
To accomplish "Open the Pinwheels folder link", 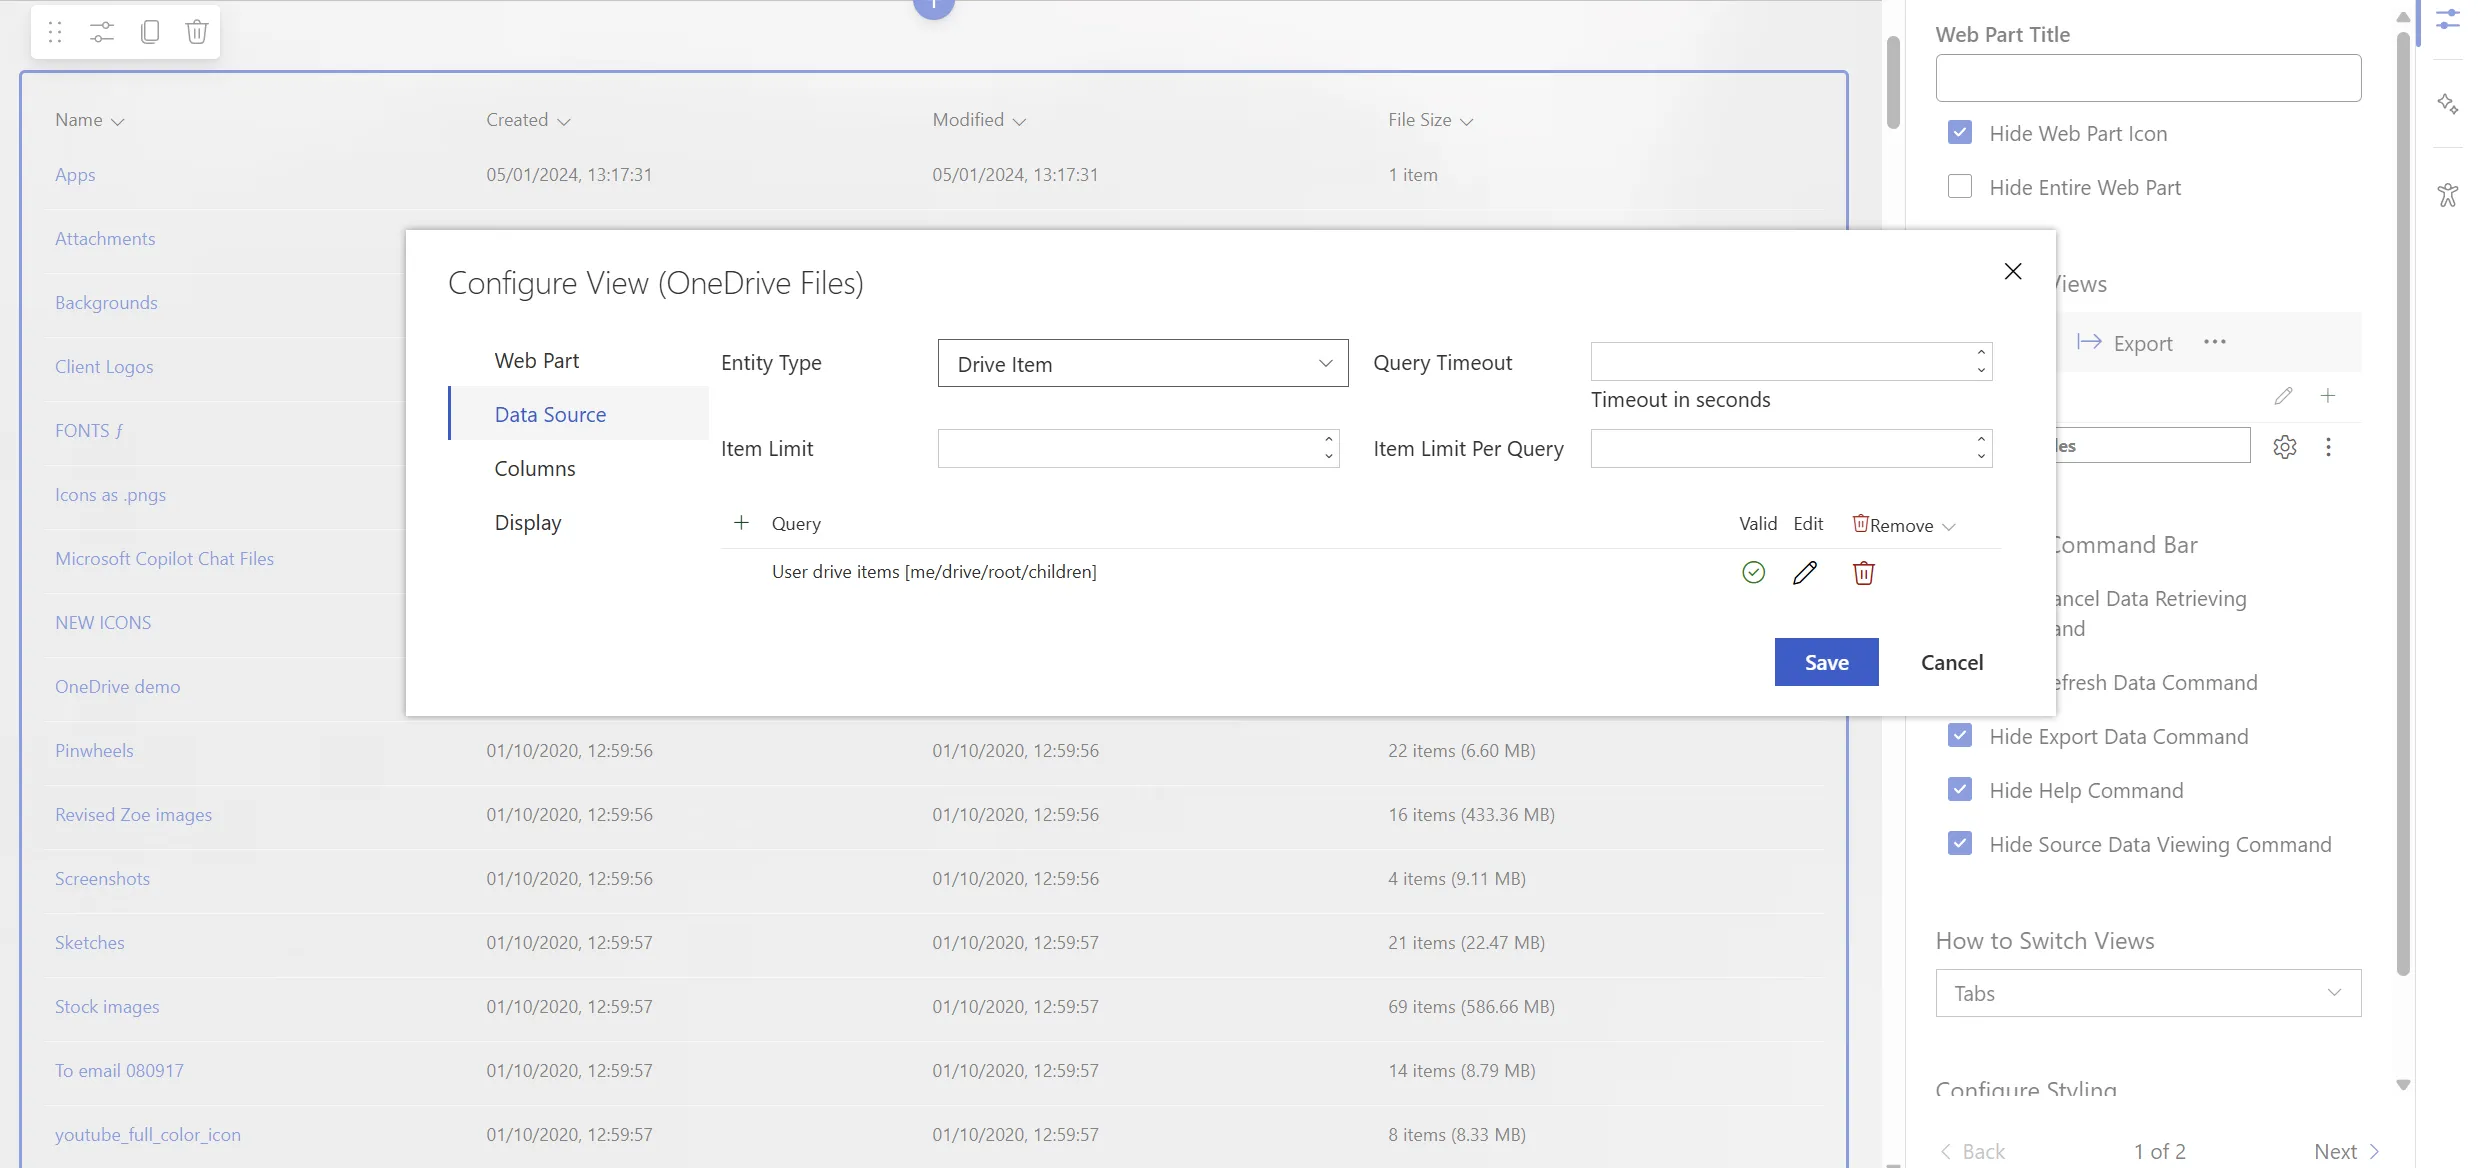I will [x=94, y=750].
